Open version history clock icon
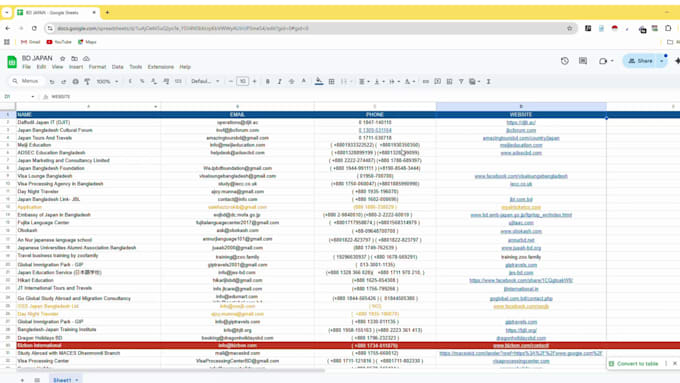 pos(565,61)
